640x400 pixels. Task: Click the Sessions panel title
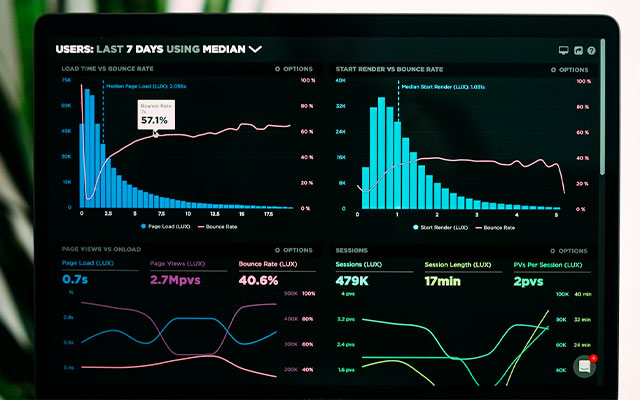coord(351,250)
